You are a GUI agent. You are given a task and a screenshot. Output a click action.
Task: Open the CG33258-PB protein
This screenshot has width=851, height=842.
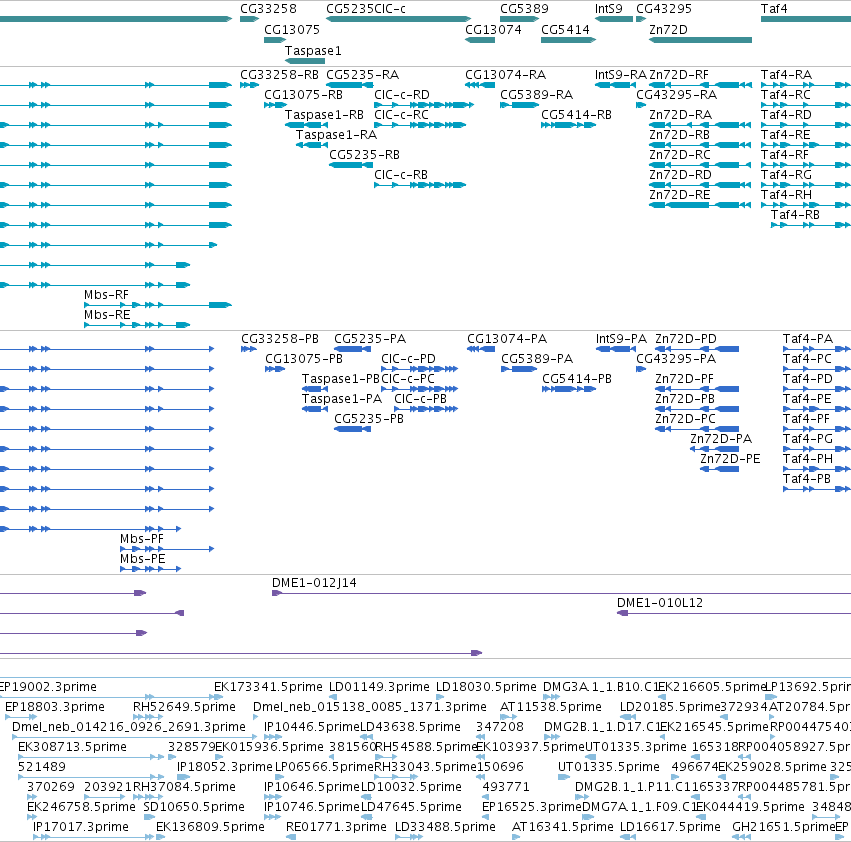point(249,349)
